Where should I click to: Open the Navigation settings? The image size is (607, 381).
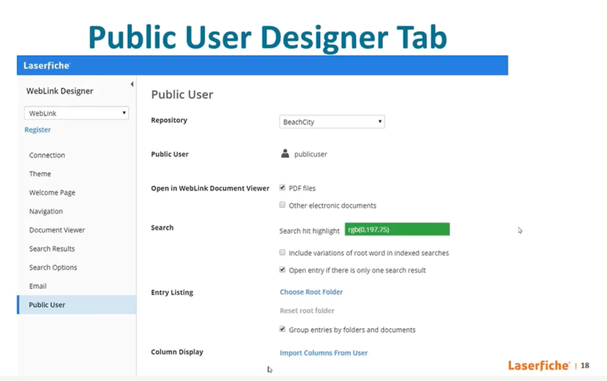click(46, 211)
